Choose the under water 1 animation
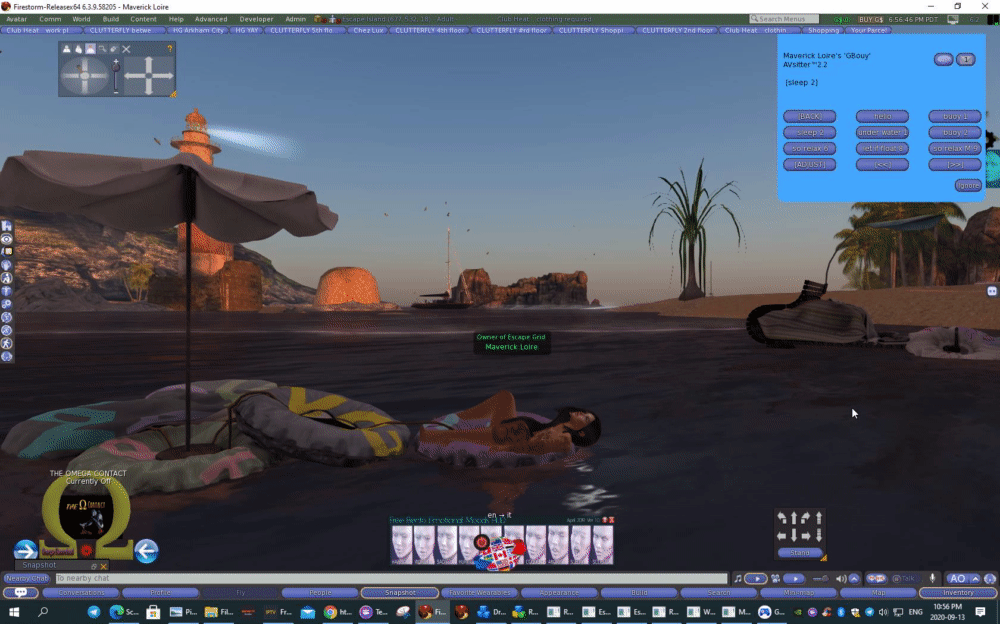This screenshot has width=1000, height=624. [882, 132]
